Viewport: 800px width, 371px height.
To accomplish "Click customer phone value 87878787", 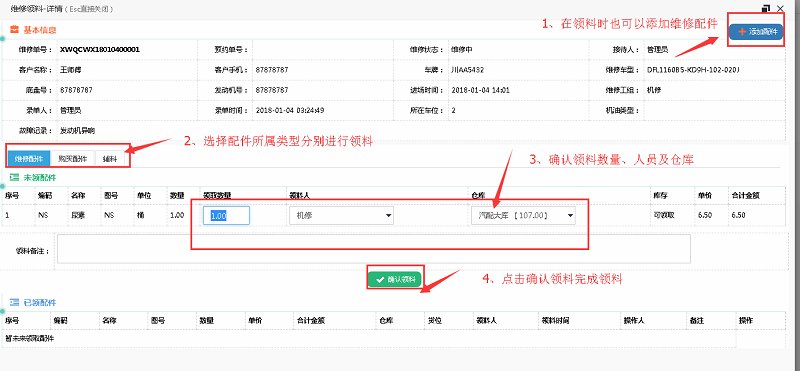I will pyautogui.click(x=271, y=69).
